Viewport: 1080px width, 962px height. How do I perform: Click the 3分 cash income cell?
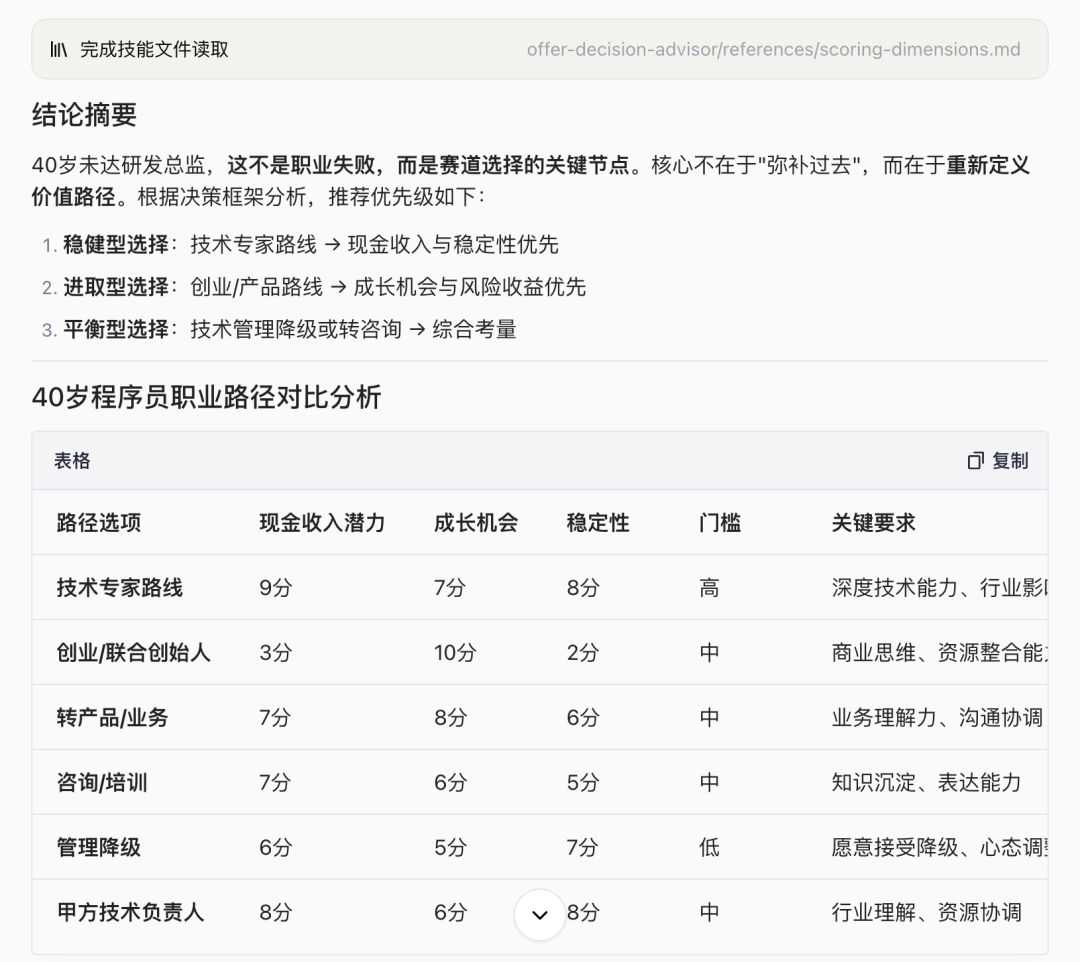[276, 652]
